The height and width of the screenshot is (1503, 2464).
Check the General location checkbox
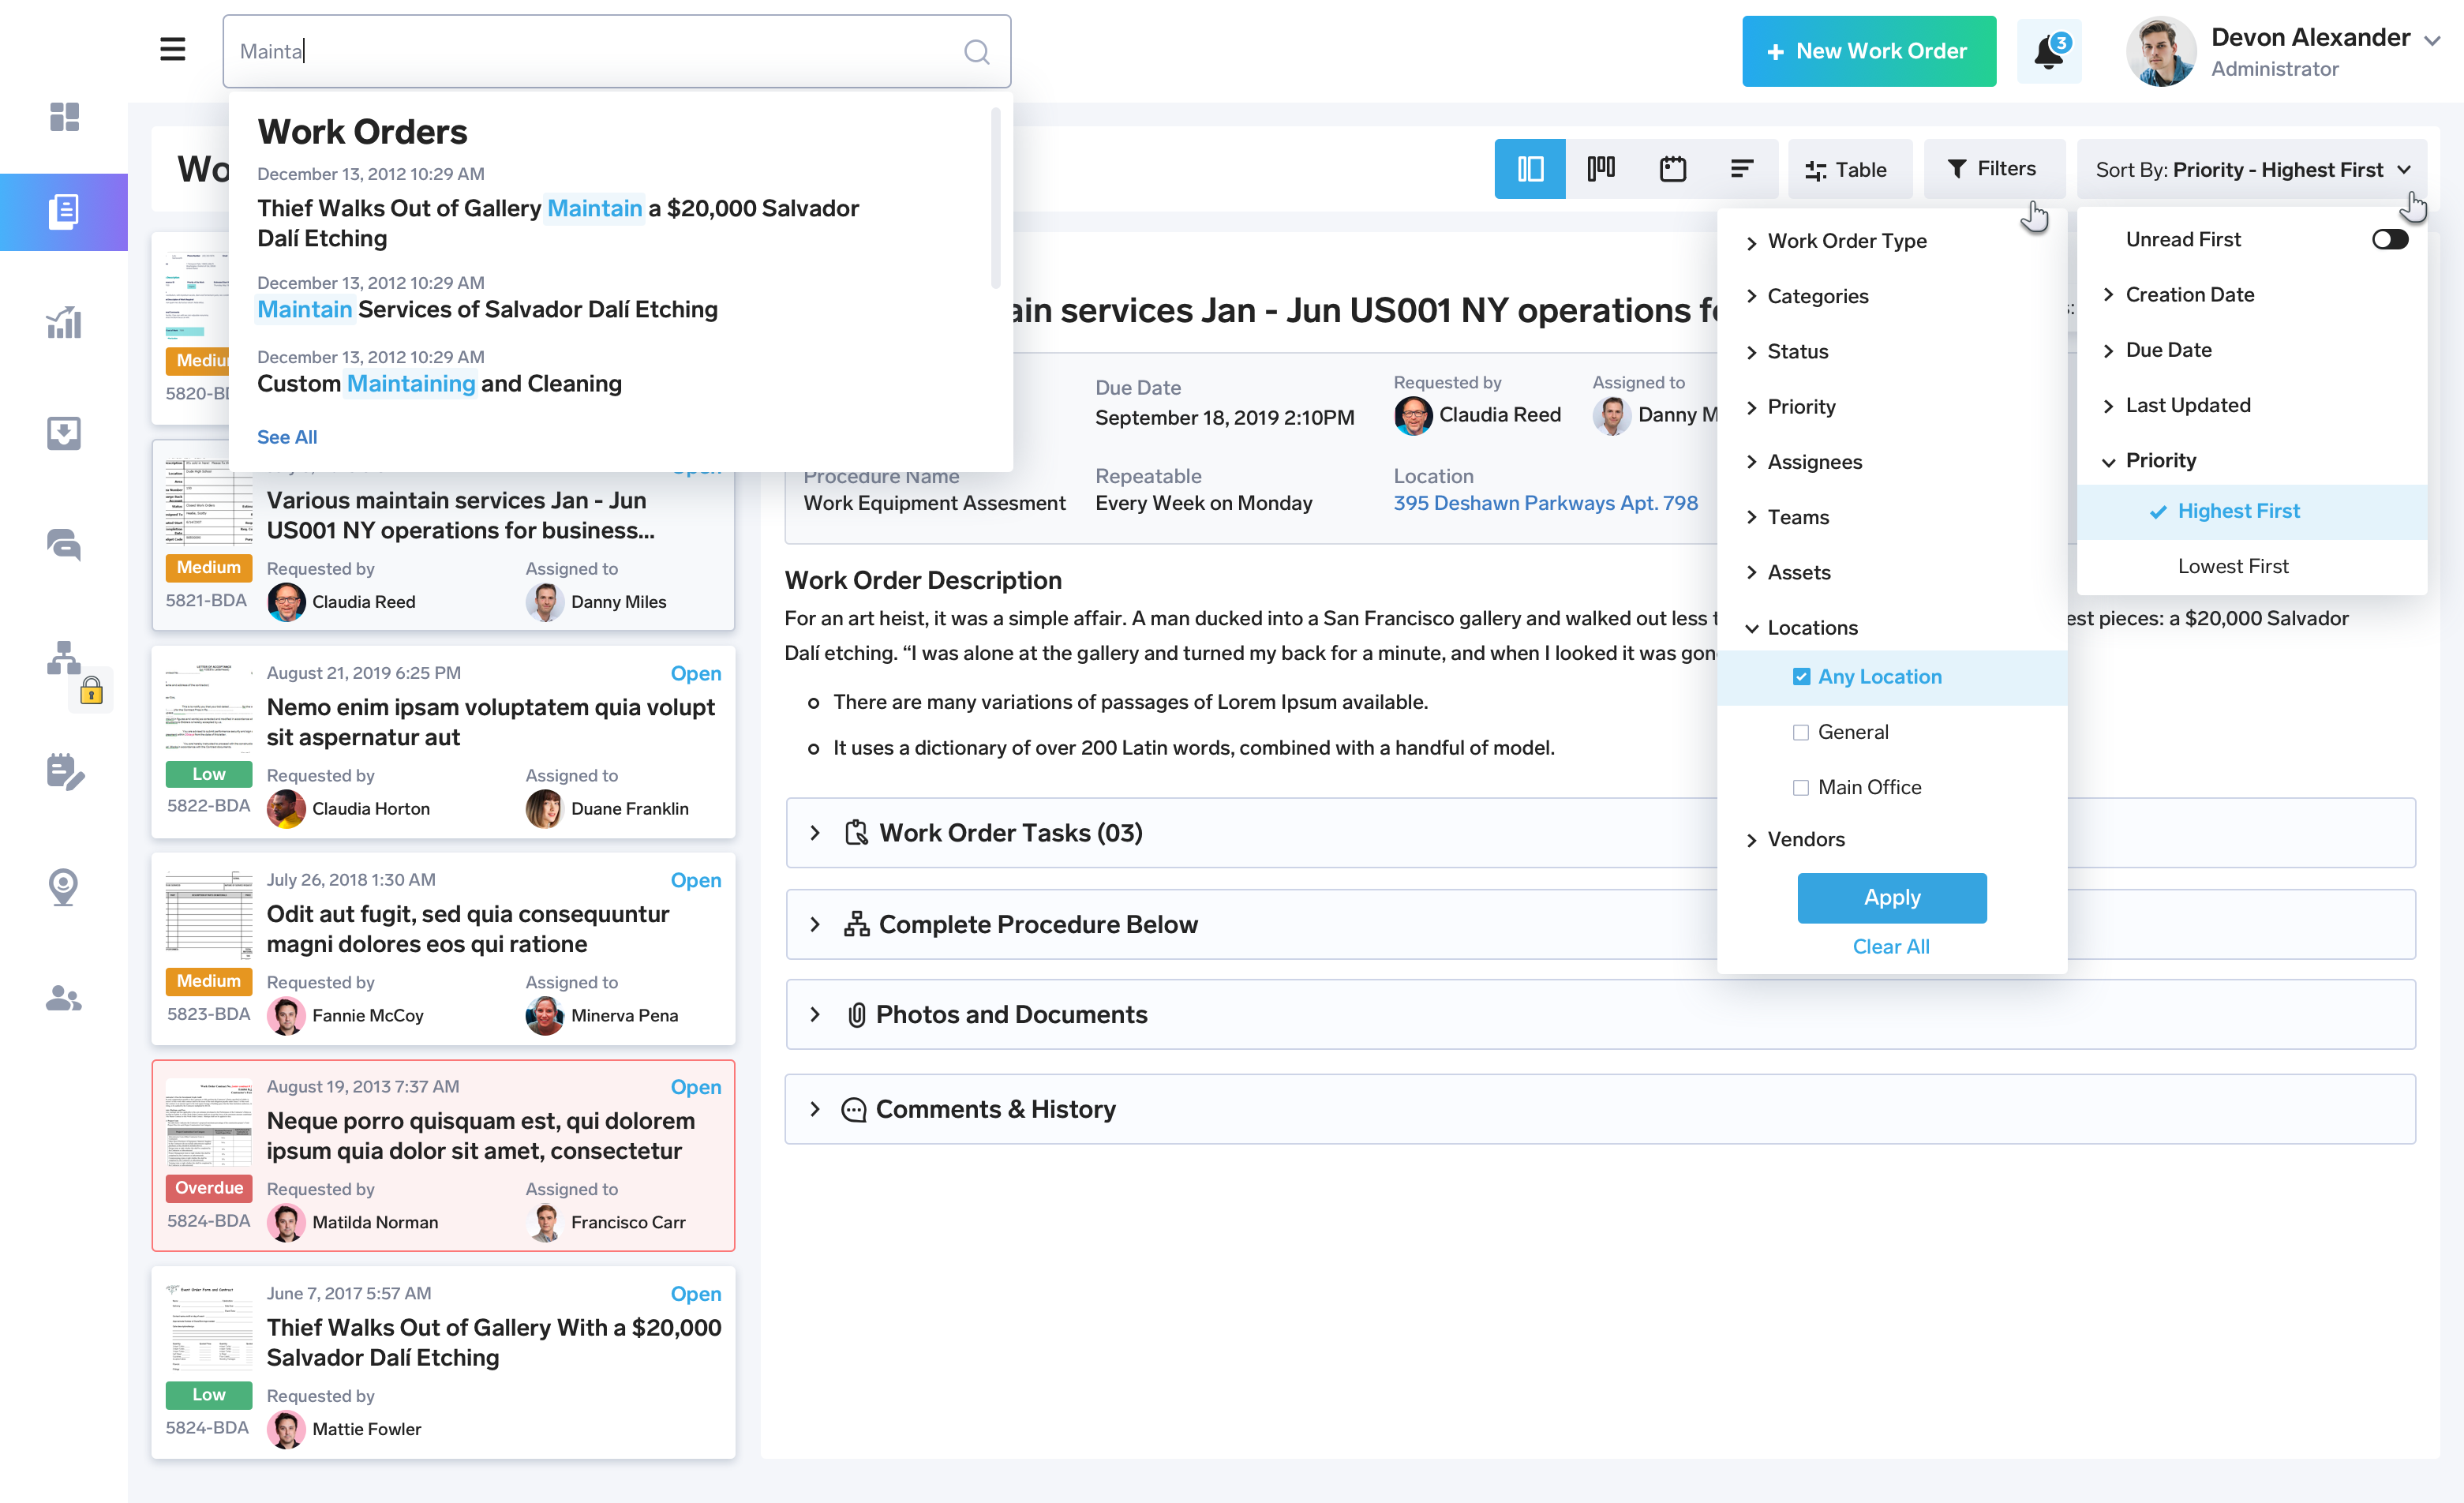[1801, 732]
